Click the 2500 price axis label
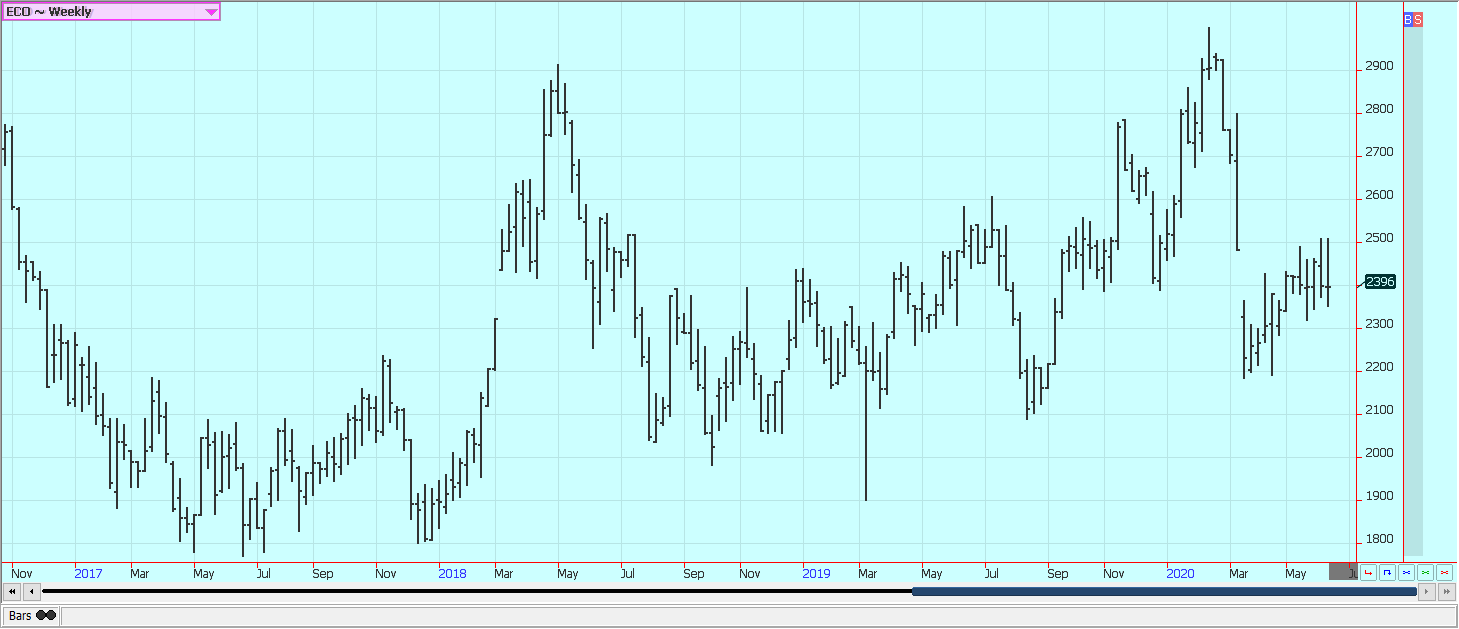Image resolution: width=1459 pixels, height=629 pixels. [x=1379, y=238]
